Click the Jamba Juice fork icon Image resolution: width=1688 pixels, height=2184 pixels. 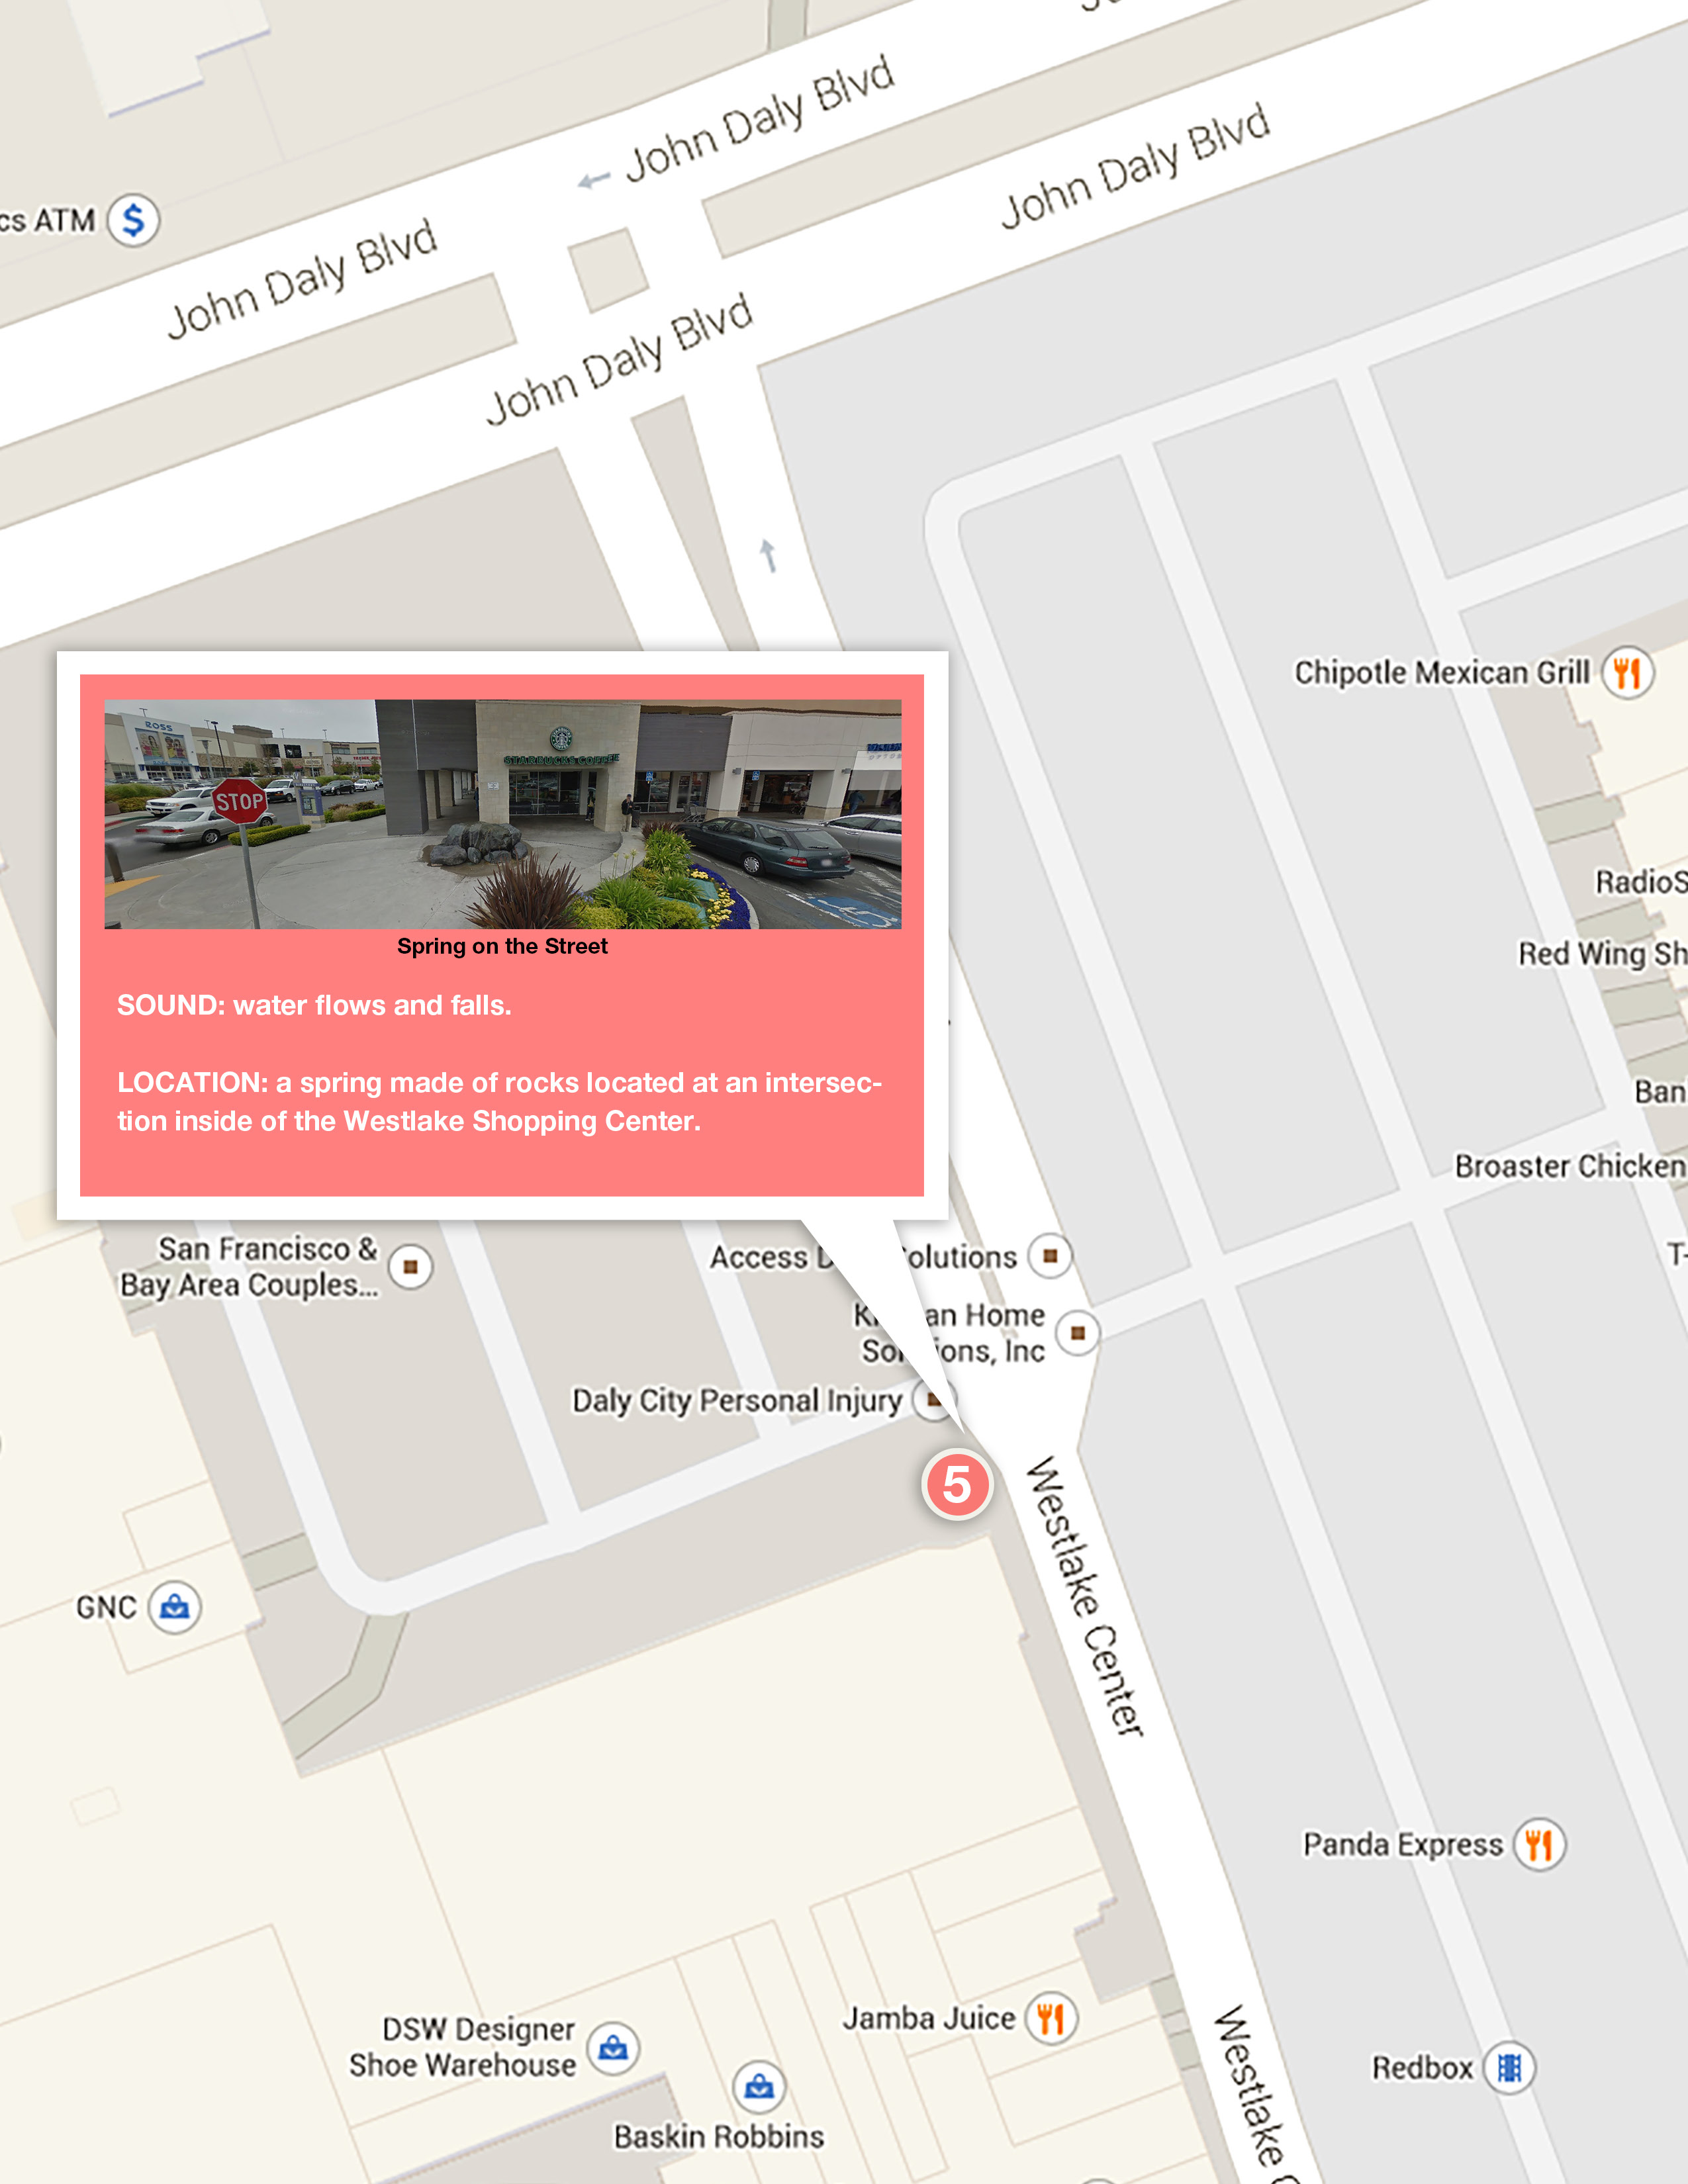click(x=1050, y=2018)
